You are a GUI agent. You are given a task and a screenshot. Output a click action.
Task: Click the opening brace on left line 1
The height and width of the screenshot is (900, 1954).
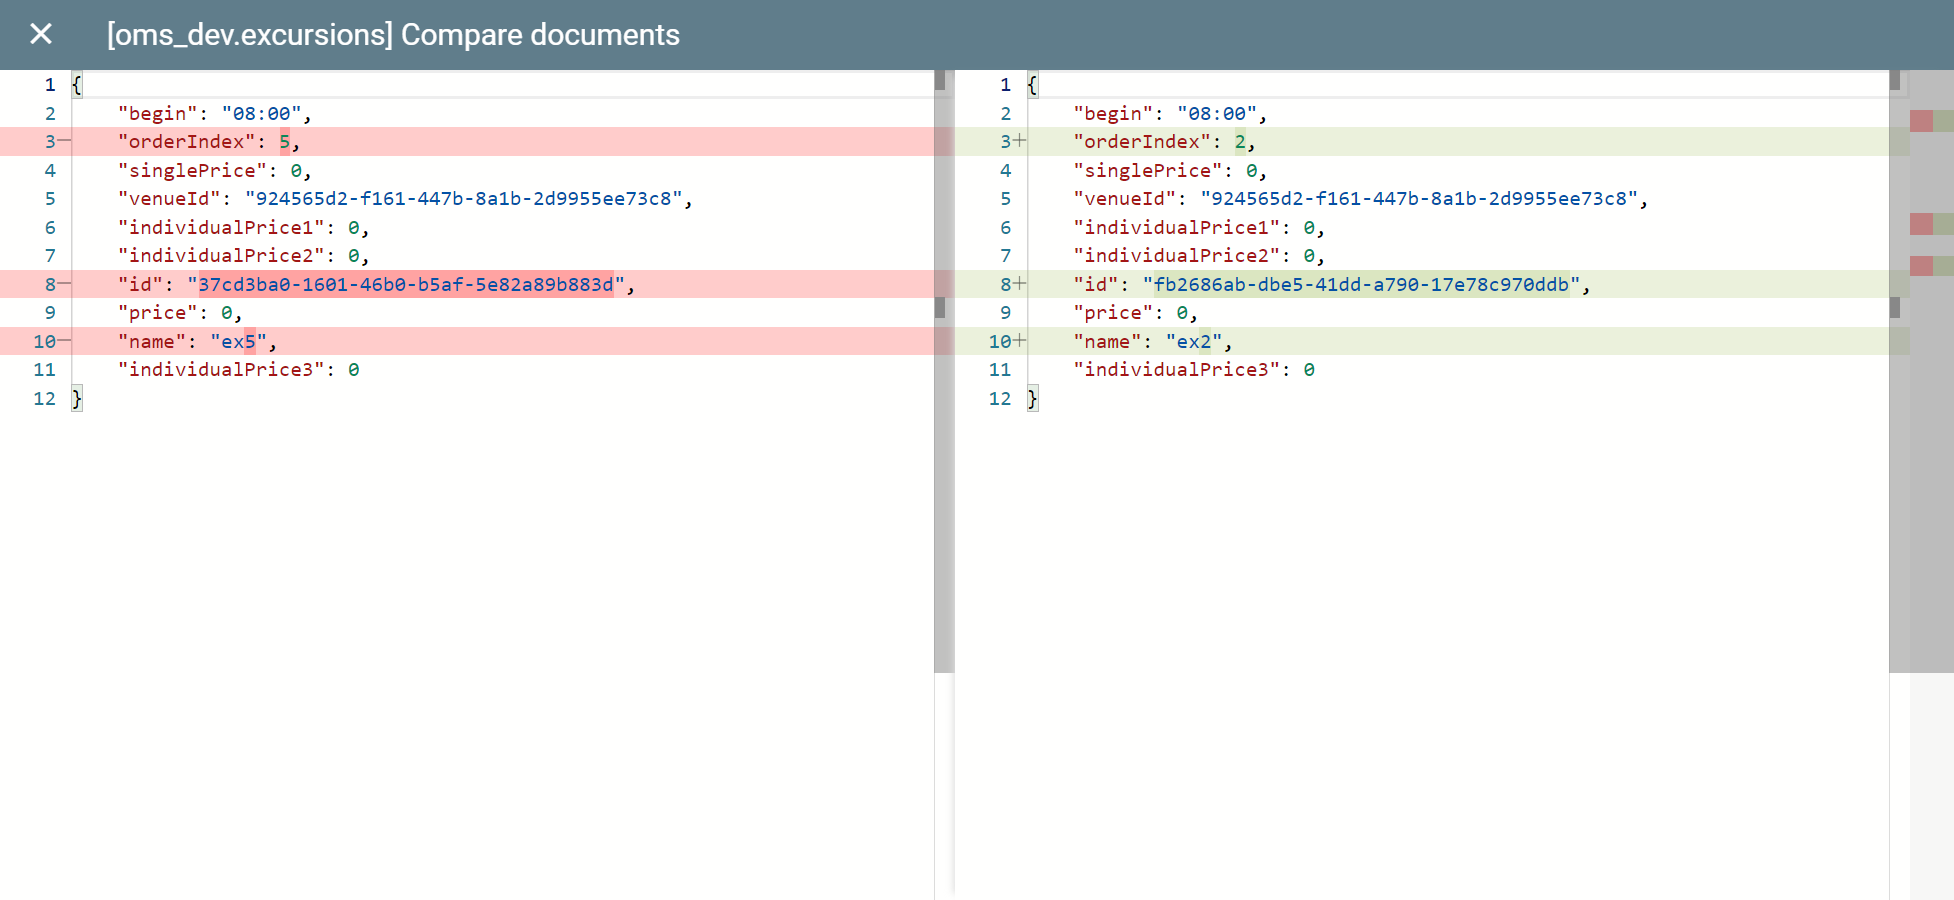(x=76, y=84)
